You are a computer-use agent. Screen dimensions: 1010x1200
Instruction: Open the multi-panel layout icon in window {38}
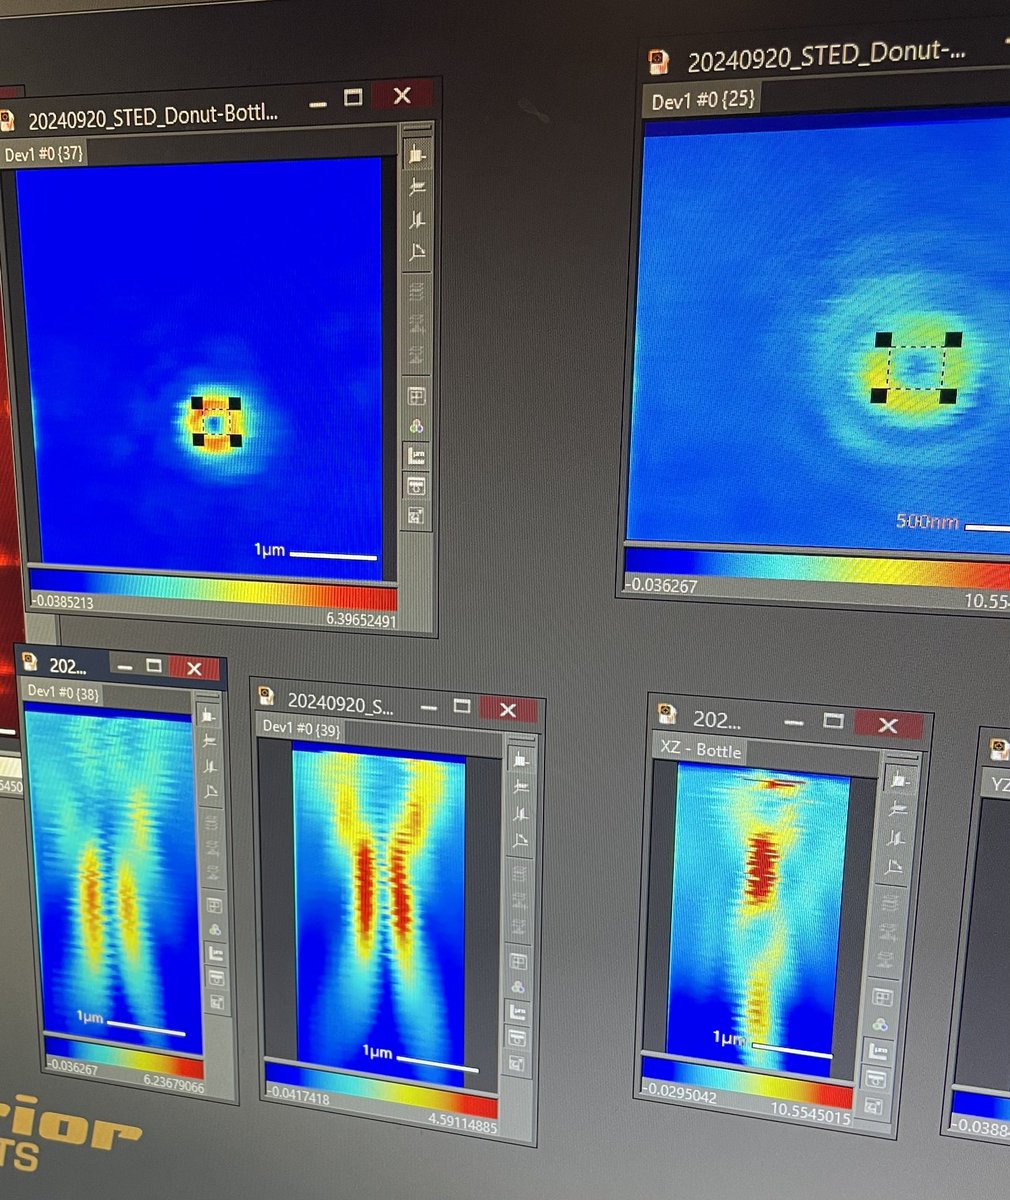[213, 905]
